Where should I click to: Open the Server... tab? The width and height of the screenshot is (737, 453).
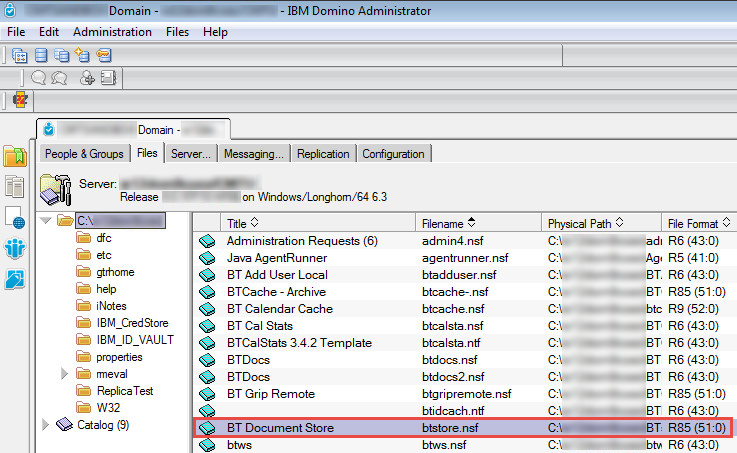tap(191, 154)
